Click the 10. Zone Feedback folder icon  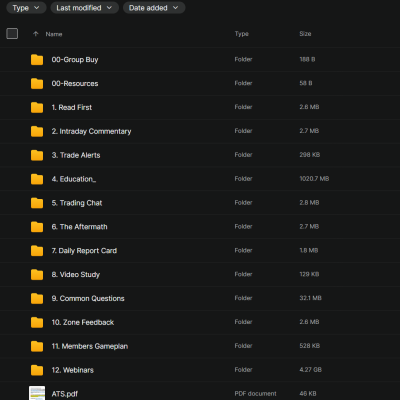pos(37,322)
